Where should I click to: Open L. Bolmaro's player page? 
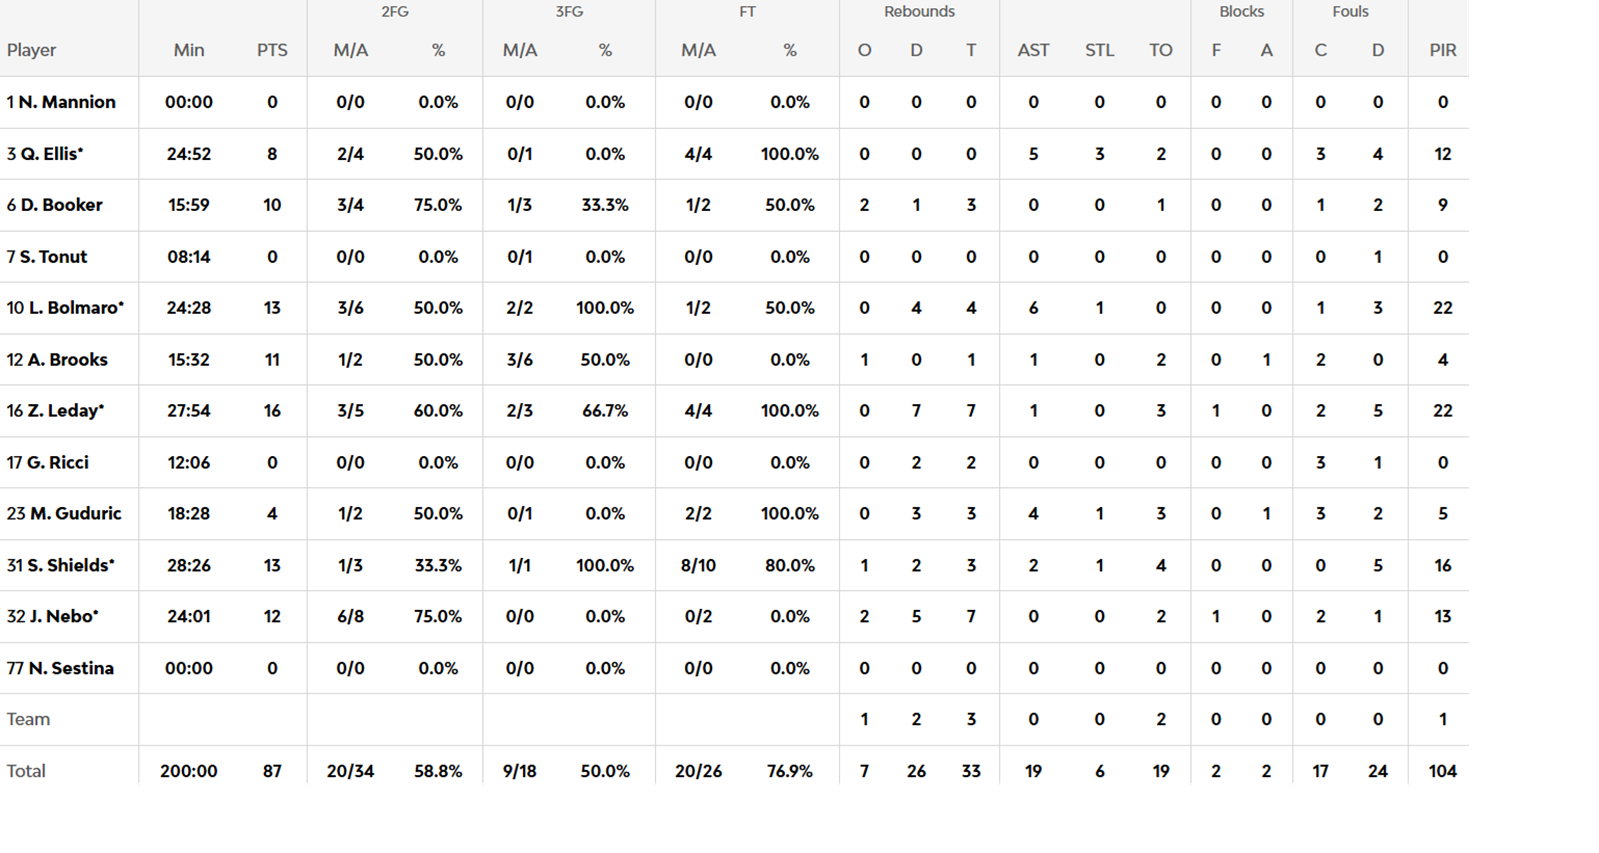point(71,308)
